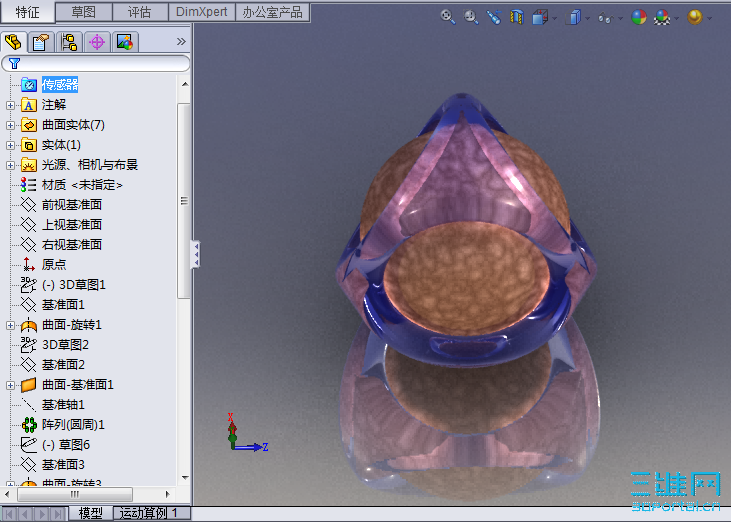
Task: Open the Hide/Show Items dropdown arrow
Action: click(620, 19)
